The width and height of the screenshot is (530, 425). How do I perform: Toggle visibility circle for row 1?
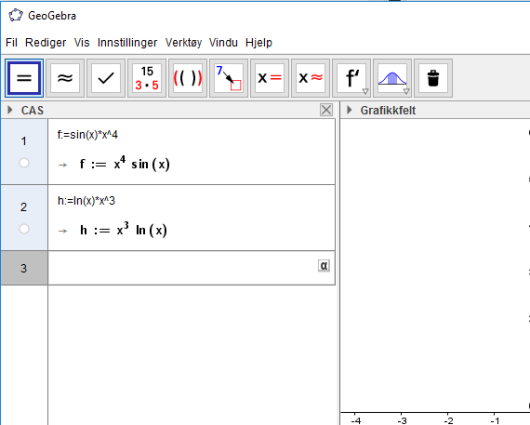point(24,163)
